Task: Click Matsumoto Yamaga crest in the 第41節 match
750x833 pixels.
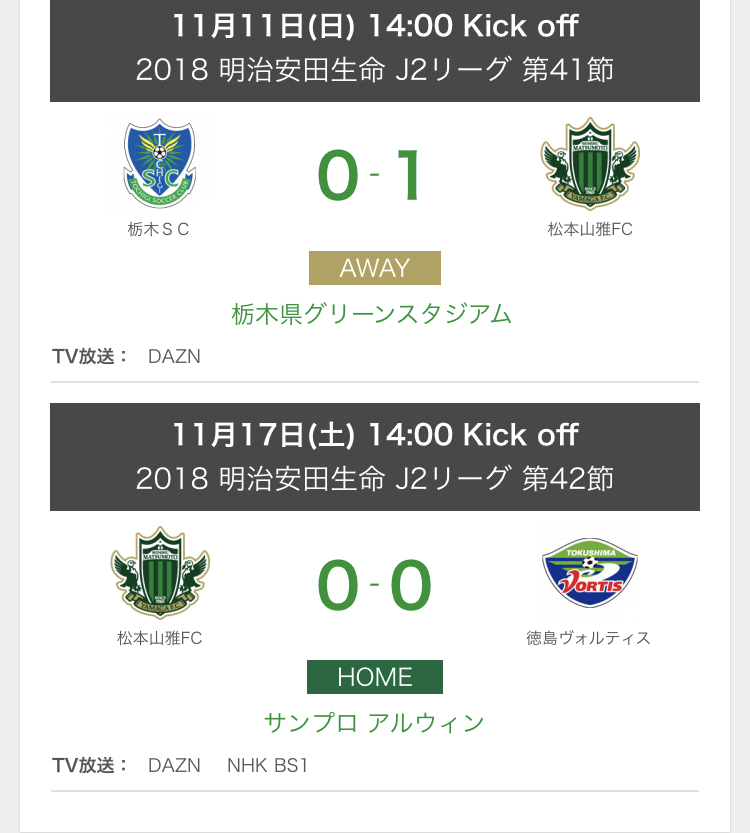Action: pyautogui.click(x=590, y=165)
